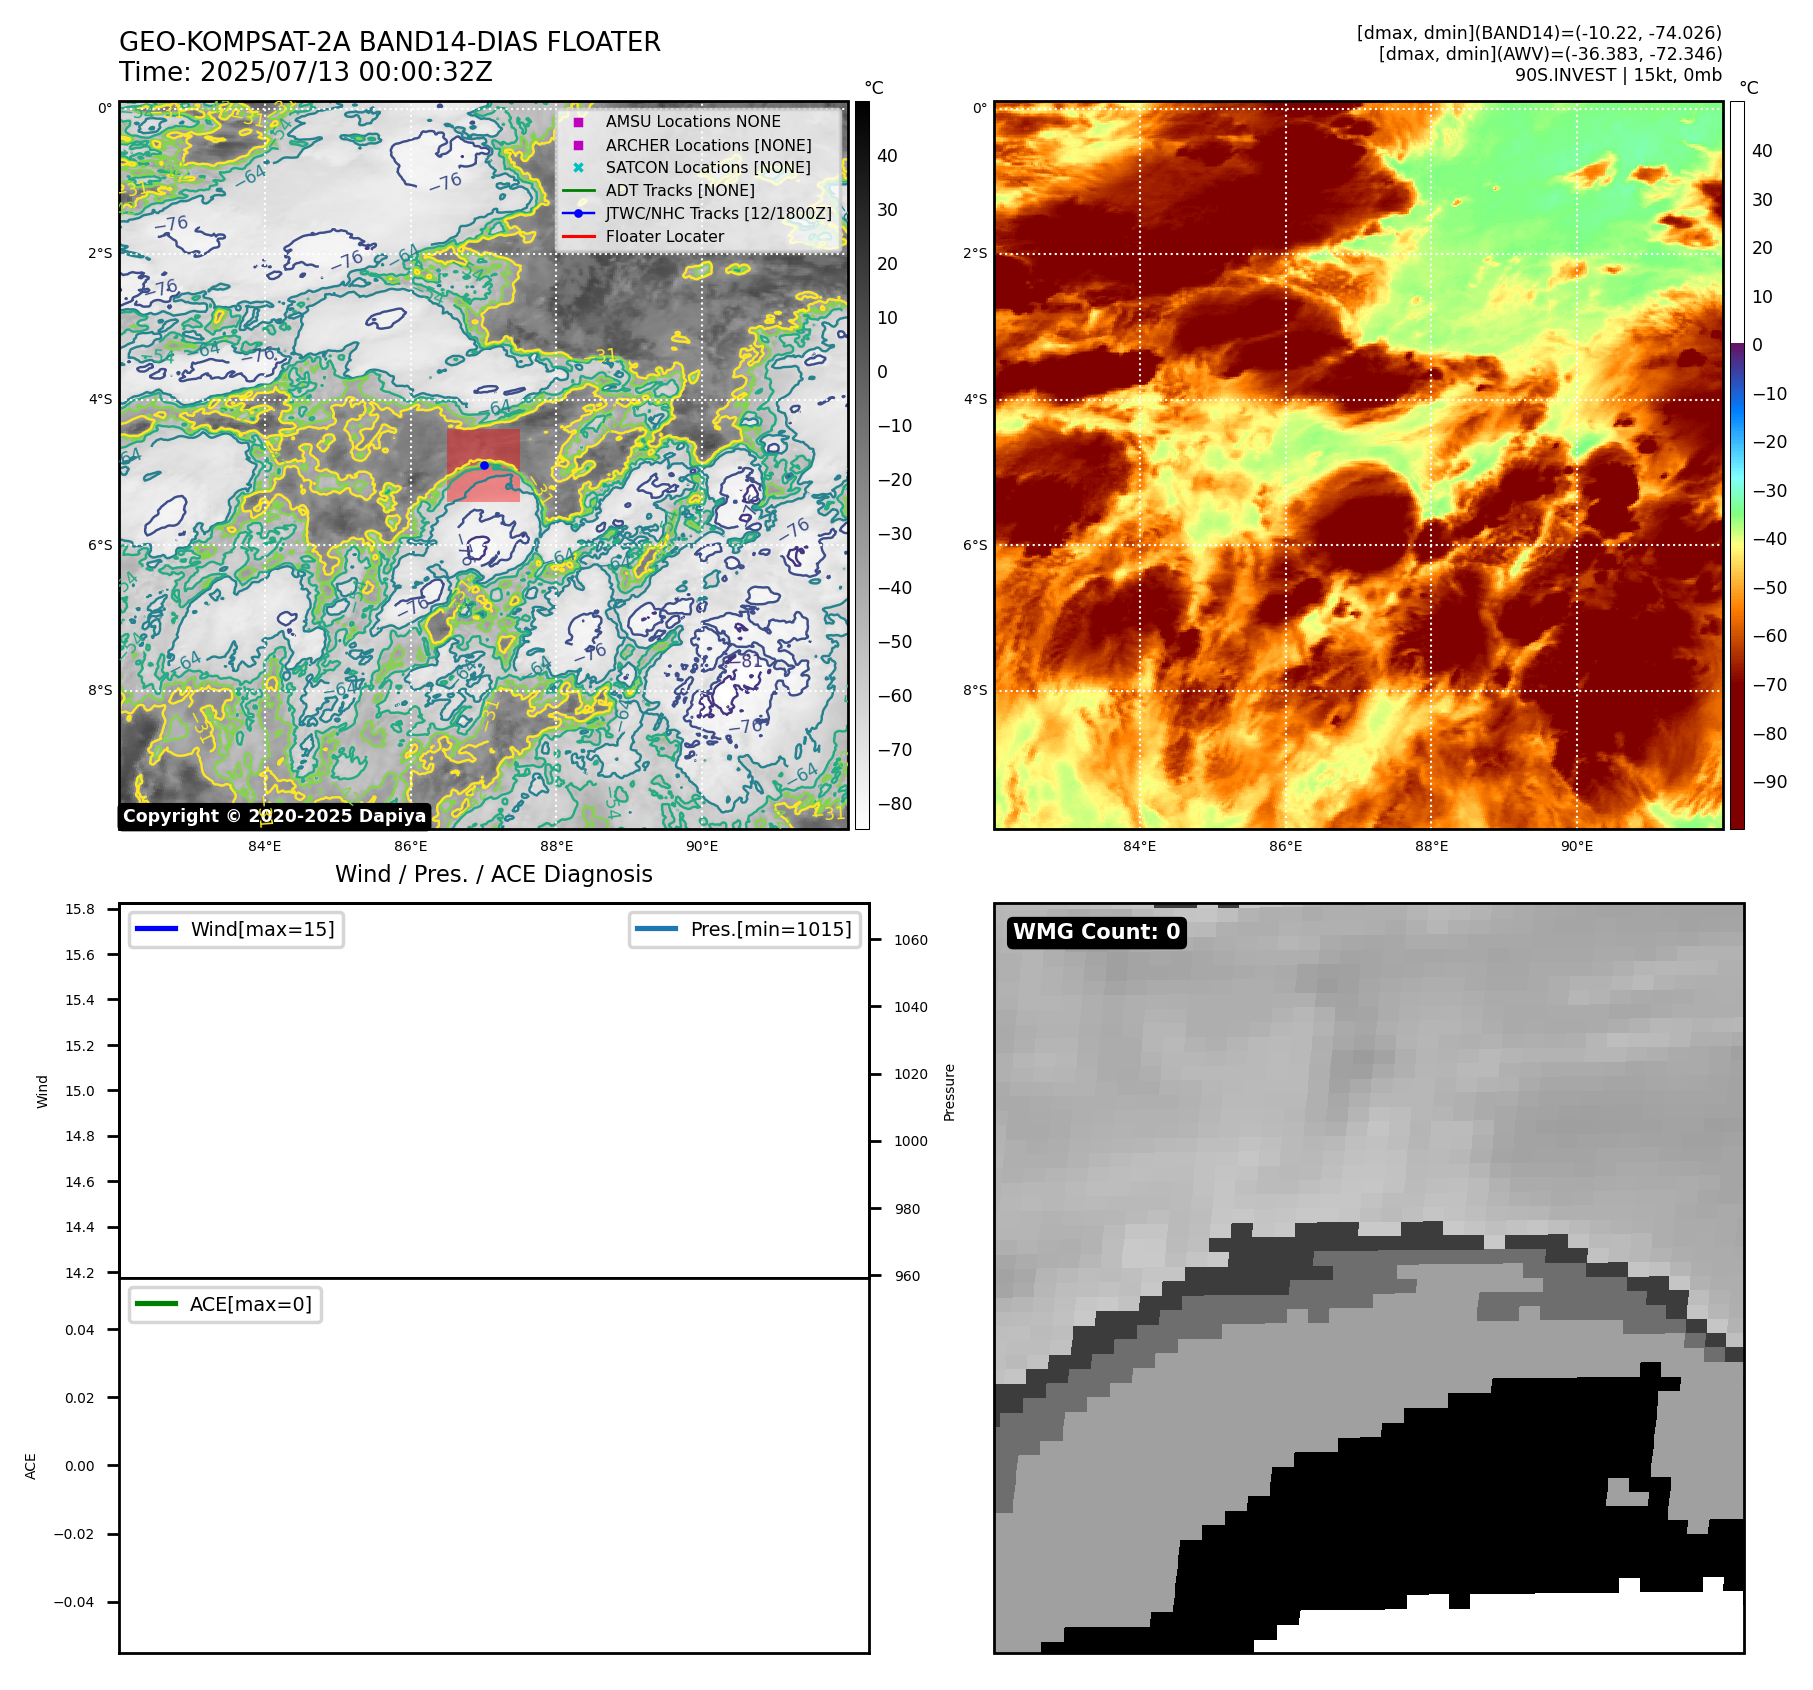Click the green line sample beside ADT Tracks

pyautogui.click(x=578, y=191)
